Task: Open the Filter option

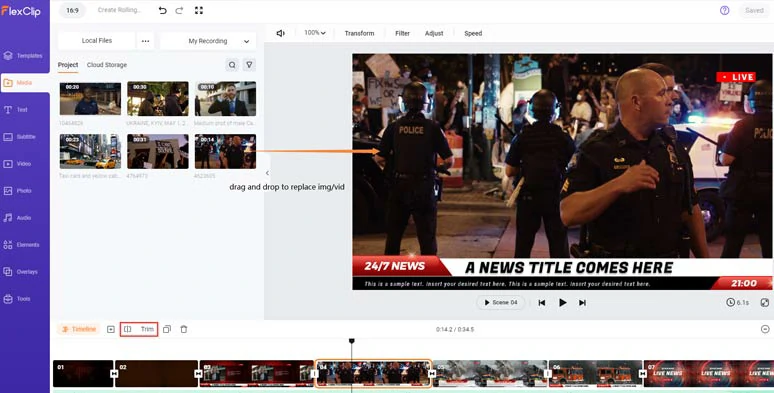Action: pyautogui.click(x=402, y=33)
